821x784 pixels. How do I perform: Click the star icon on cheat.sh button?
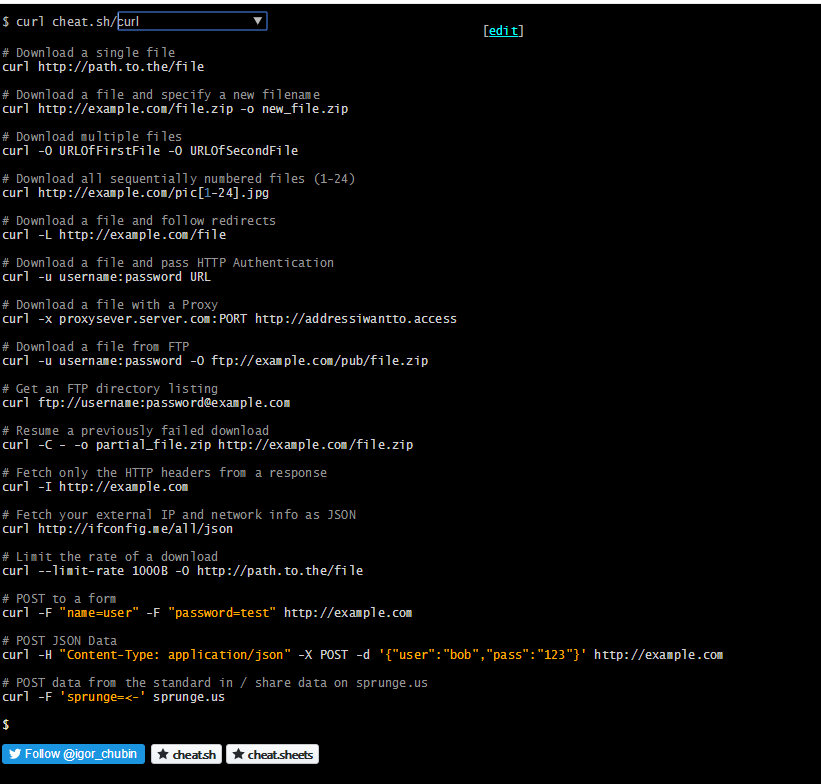163,754
